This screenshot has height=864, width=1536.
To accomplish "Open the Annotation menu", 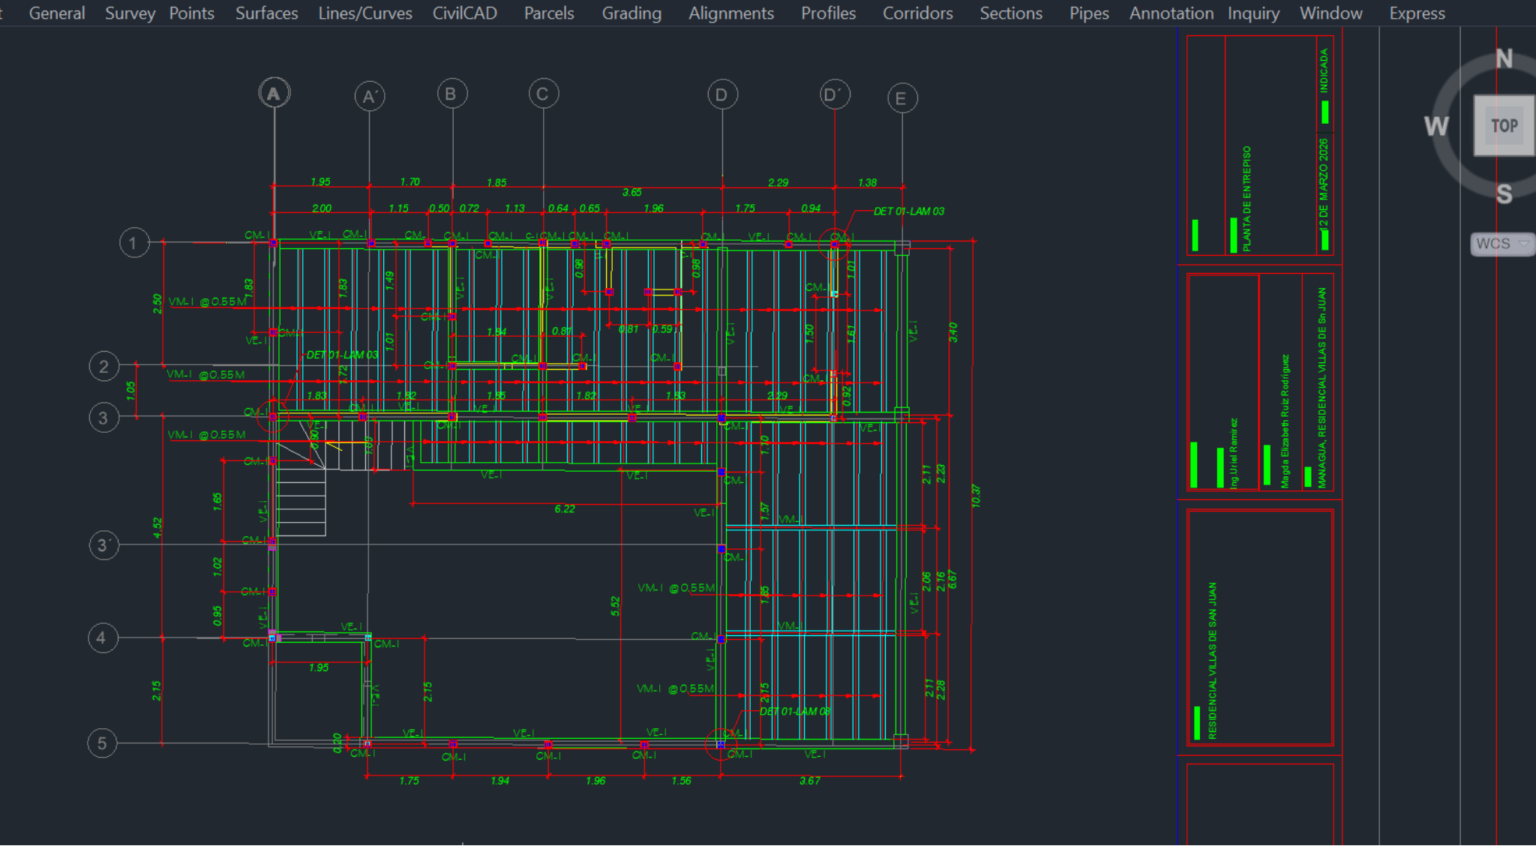I will (1171, 13).
